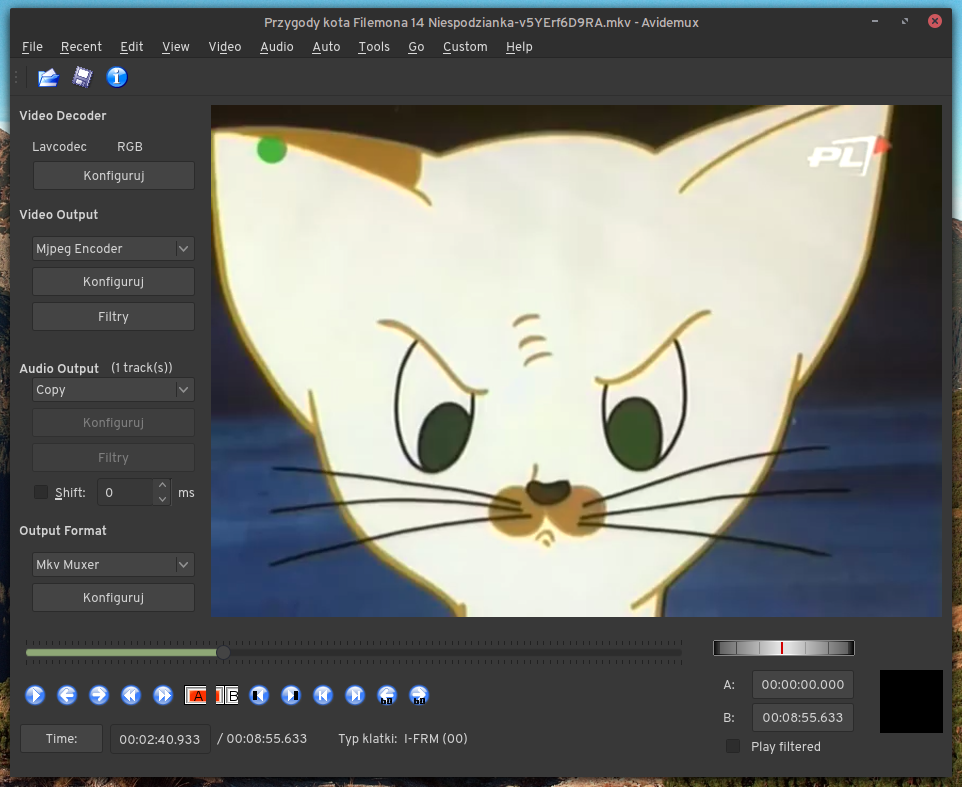Open the File menu
This screenshot has width=962, height=787.
33,47
